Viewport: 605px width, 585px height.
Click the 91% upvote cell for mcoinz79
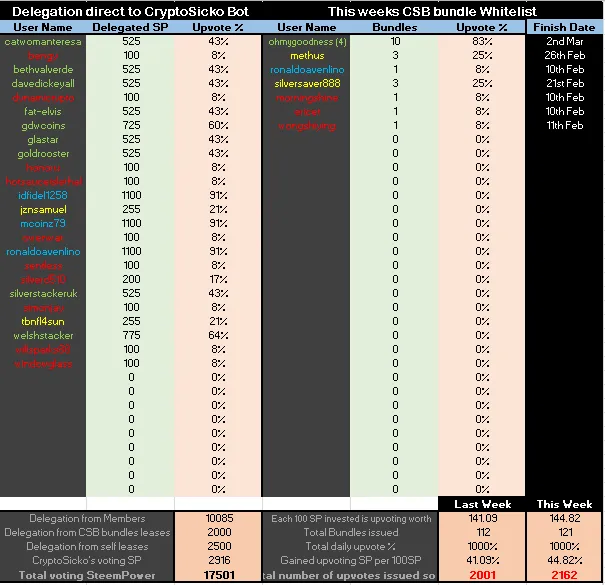pyautogui.click(x=218, y=223)
